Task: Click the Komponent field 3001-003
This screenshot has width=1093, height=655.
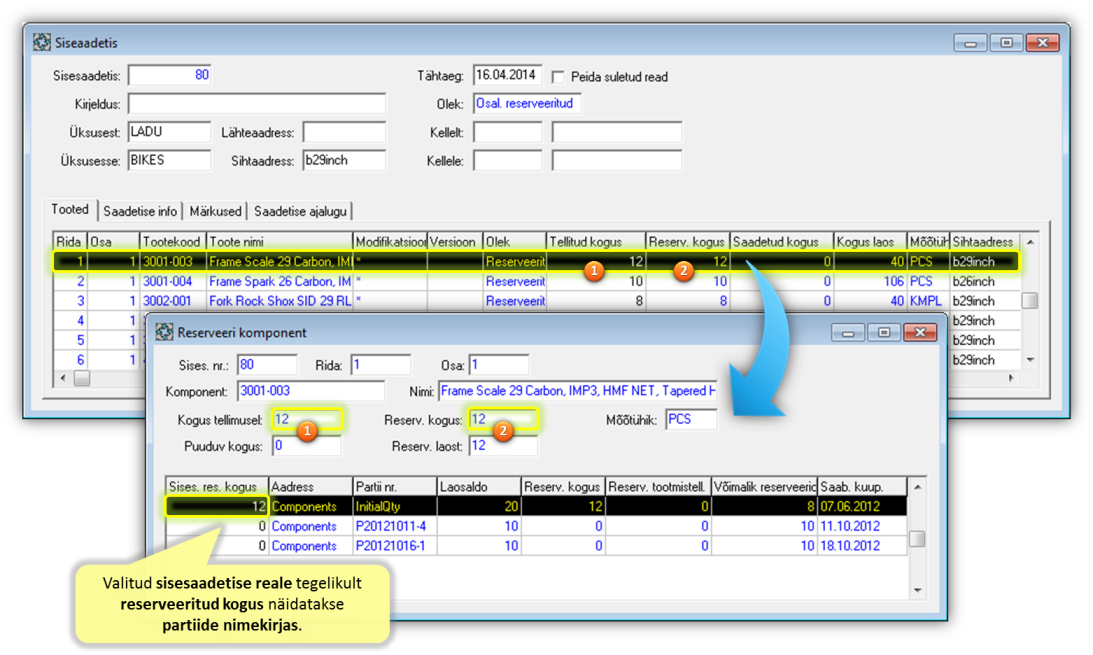Action: pos(311,391)
